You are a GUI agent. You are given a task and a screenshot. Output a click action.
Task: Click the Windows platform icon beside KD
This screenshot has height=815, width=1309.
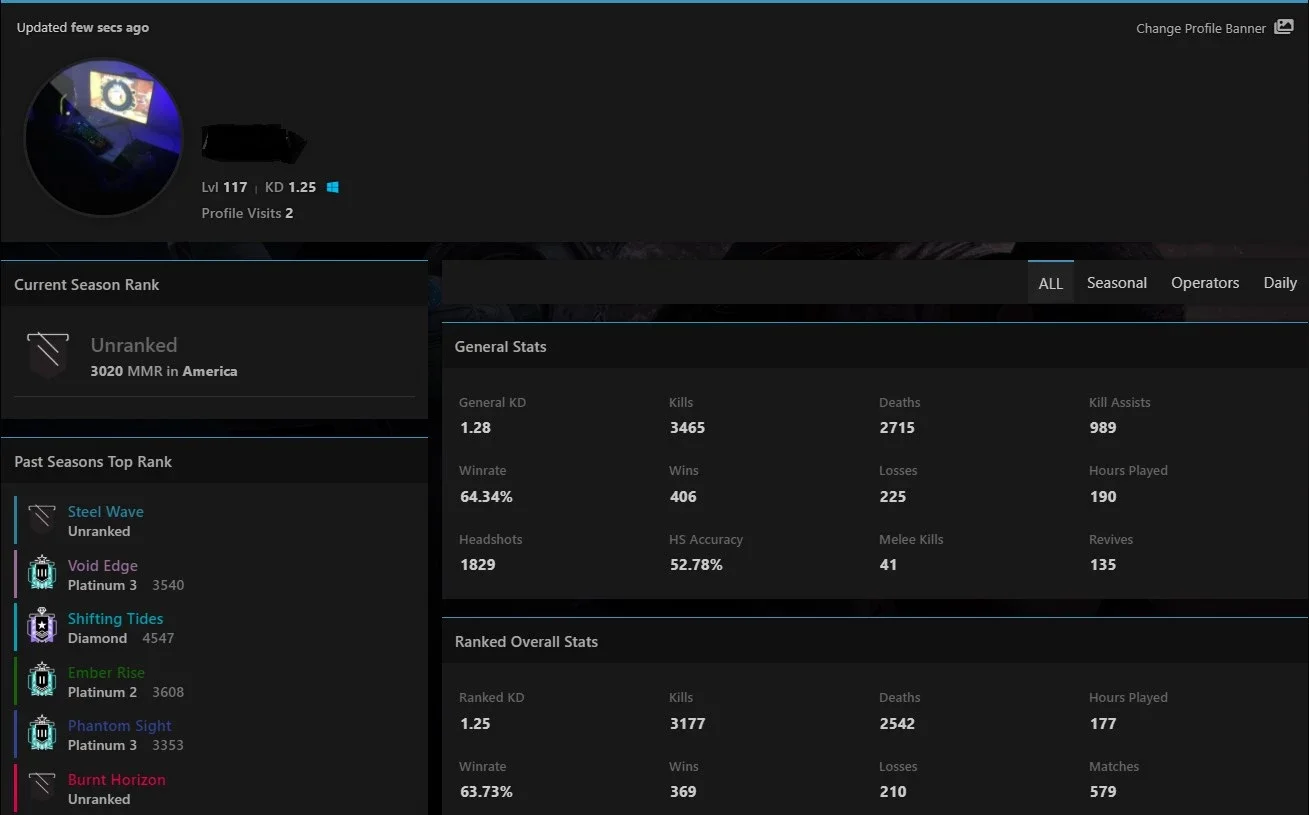(333, 187)
